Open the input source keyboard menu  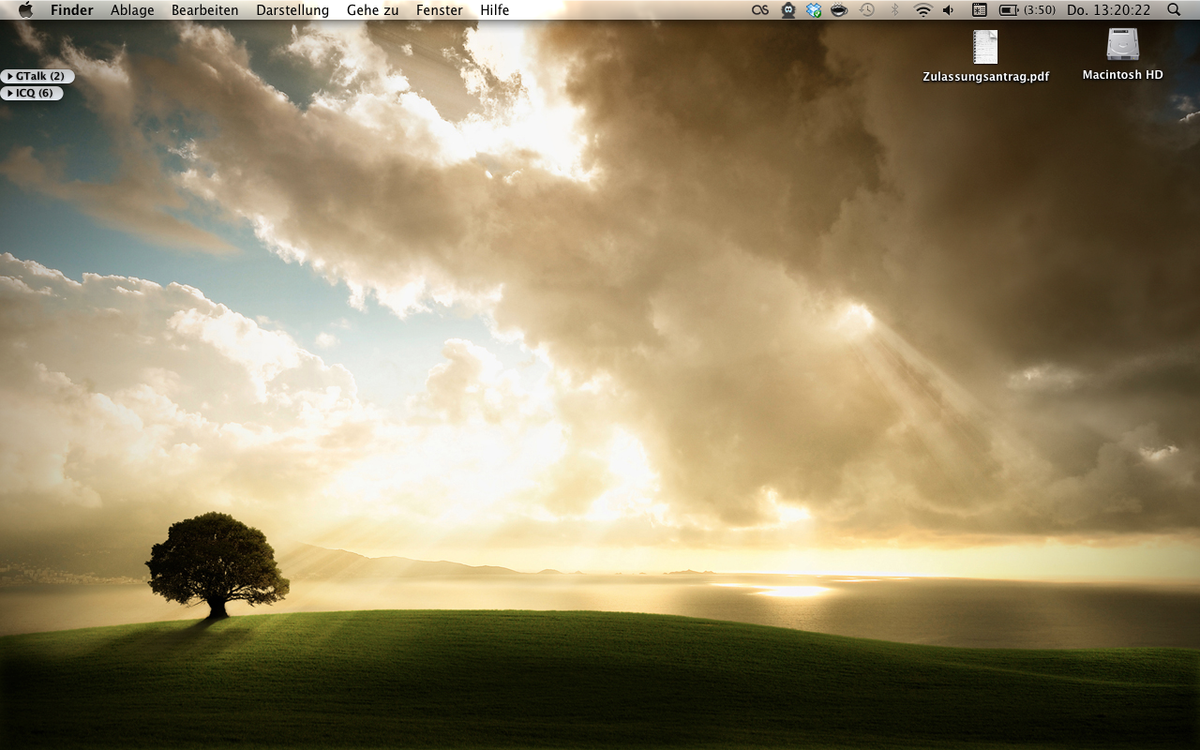tap(979, 10)
